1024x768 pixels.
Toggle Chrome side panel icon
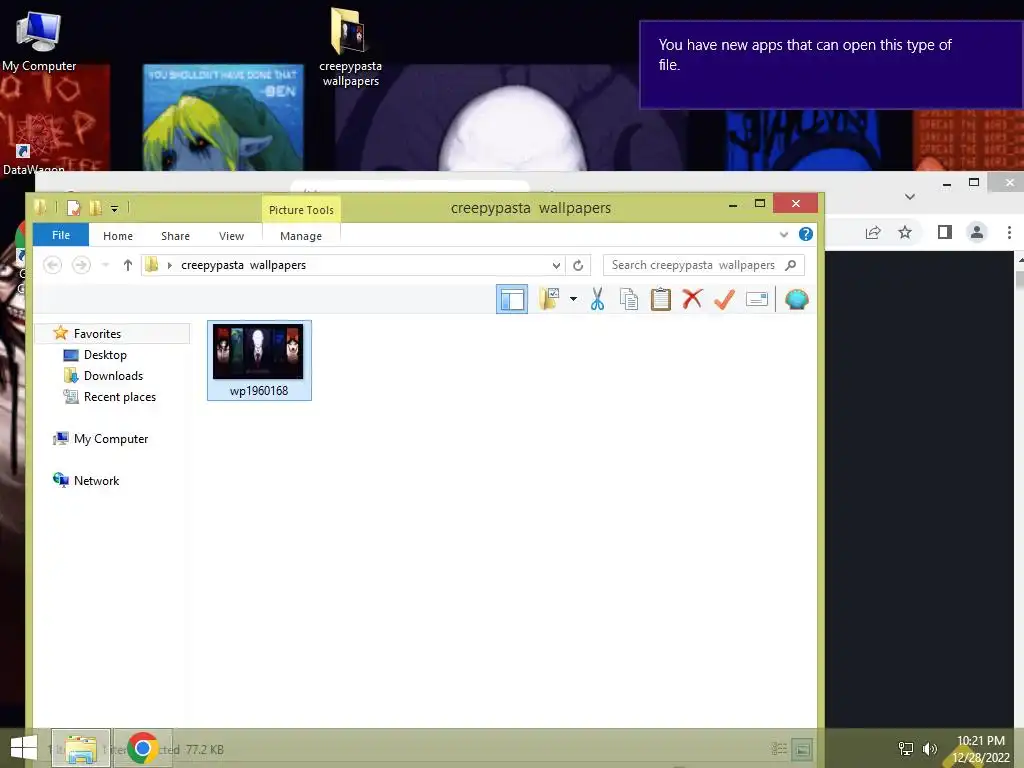click(944, 232)
